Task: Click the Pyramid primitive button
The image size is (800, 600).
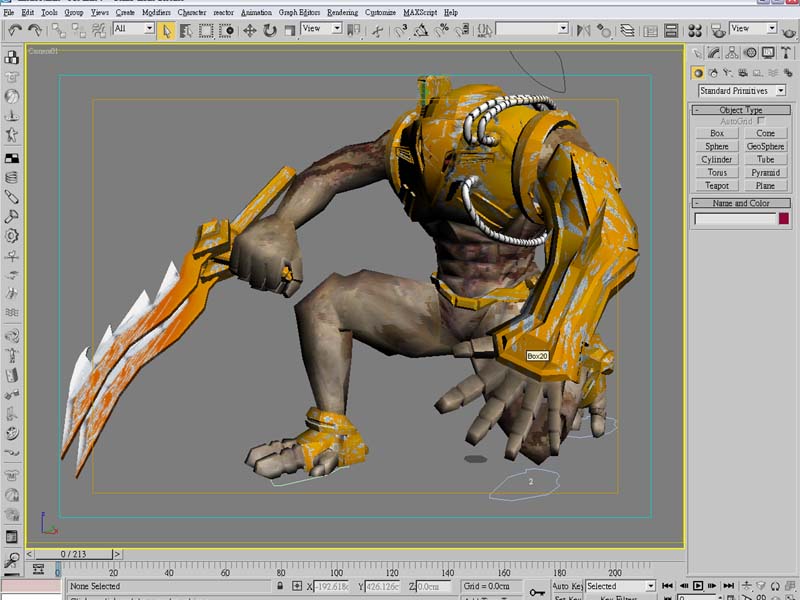Action: [x=765, y=172]
